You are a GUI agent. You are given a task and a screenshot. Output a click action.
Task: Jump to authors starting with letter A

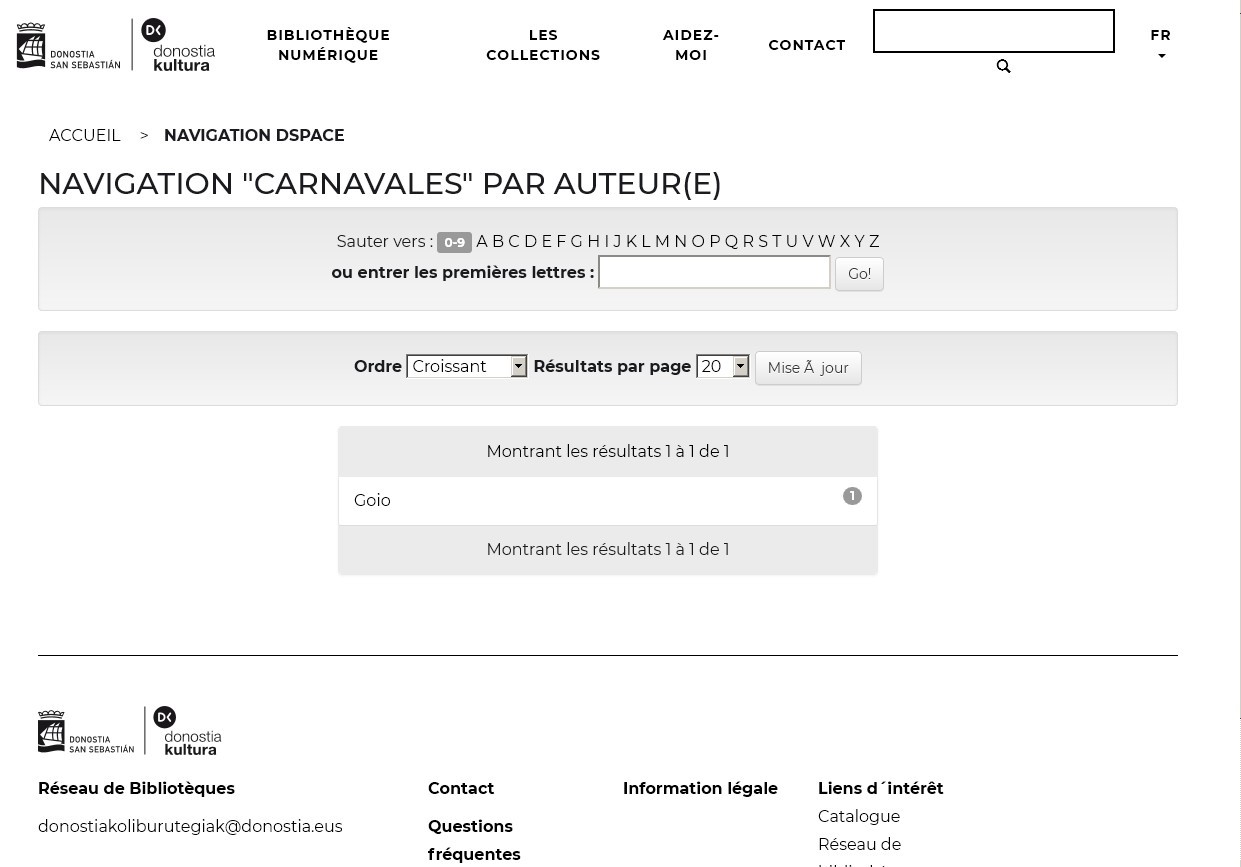click(482, 241)
